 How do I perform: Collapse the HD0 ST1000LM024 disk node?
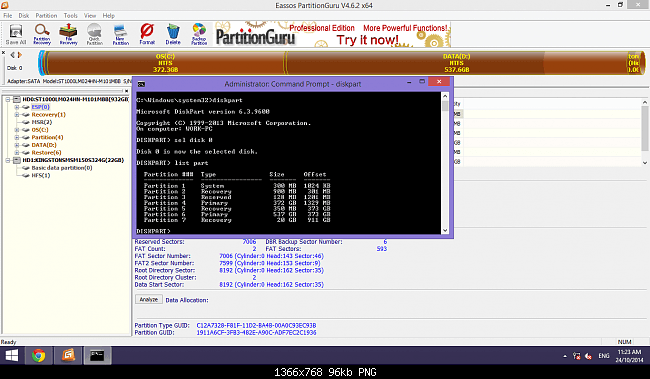click(8, 100)
